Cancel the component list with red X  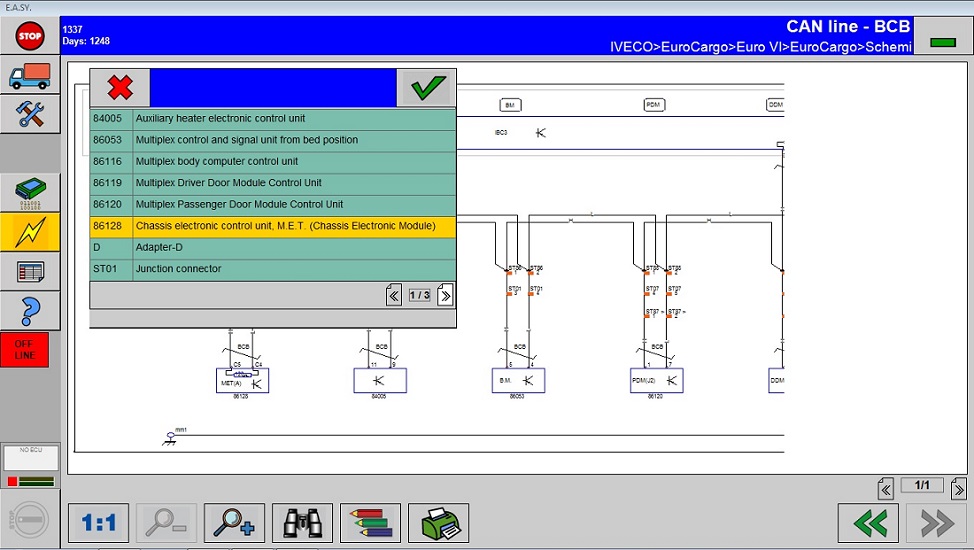coord(120,88)
